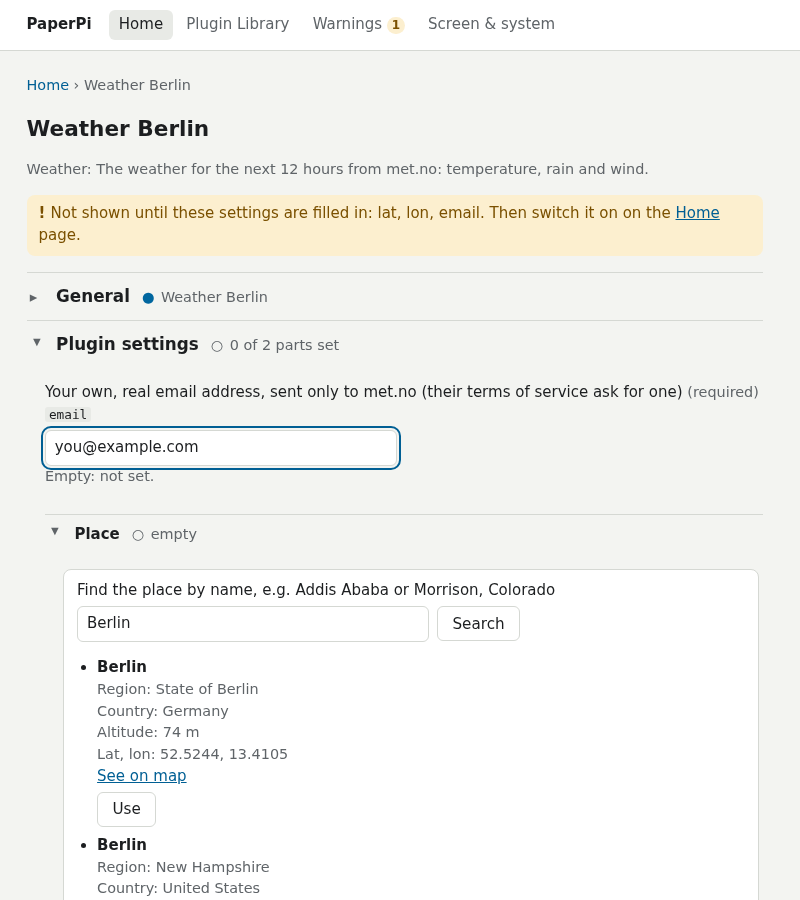
Task: Collapse the Plugin settings section triangle
Action: point(37,343)
